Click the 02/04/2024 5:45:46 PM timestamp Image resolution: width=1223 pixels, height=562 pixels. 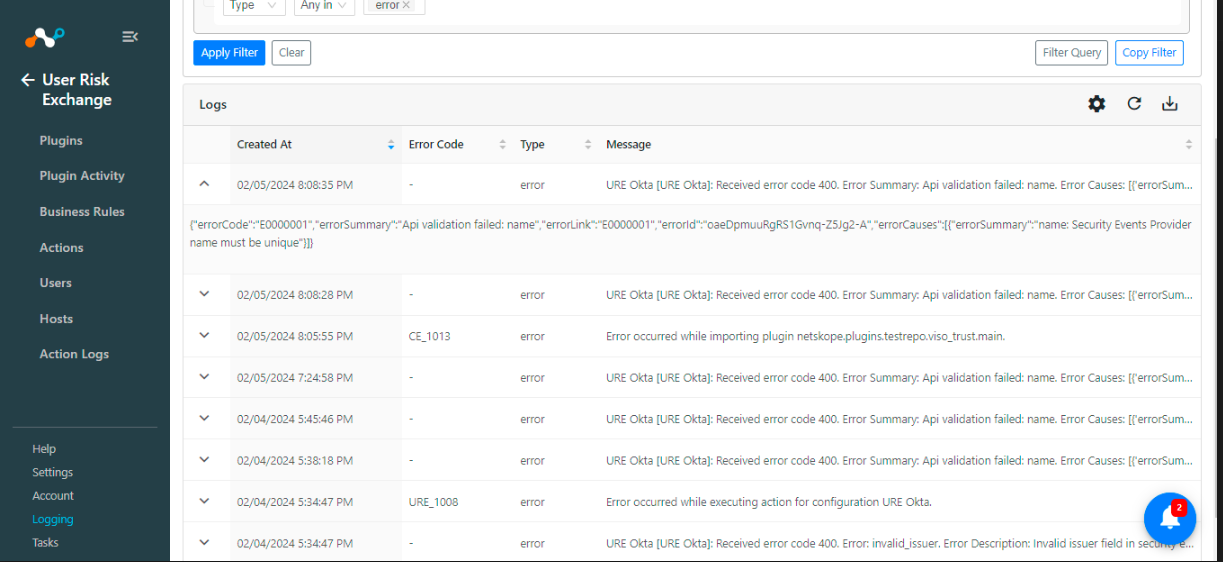tap(295, 419)
